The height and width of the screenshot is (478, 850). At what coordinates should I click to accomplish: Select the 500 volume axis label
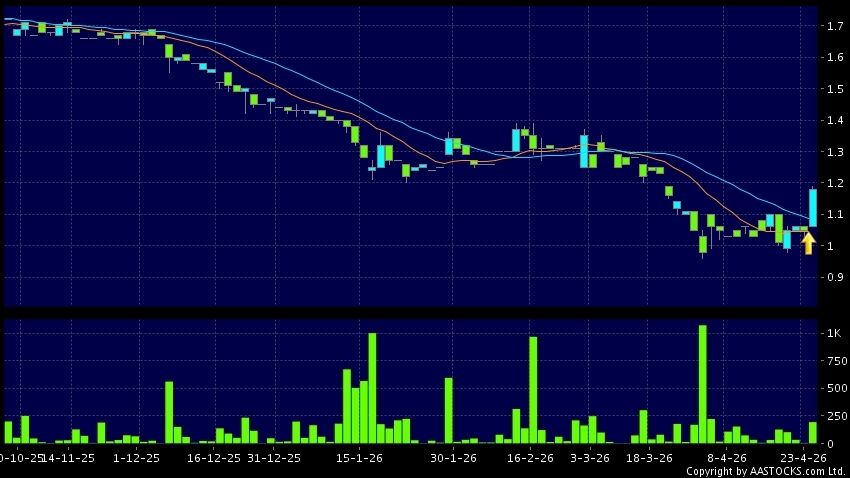click(833, 388)
